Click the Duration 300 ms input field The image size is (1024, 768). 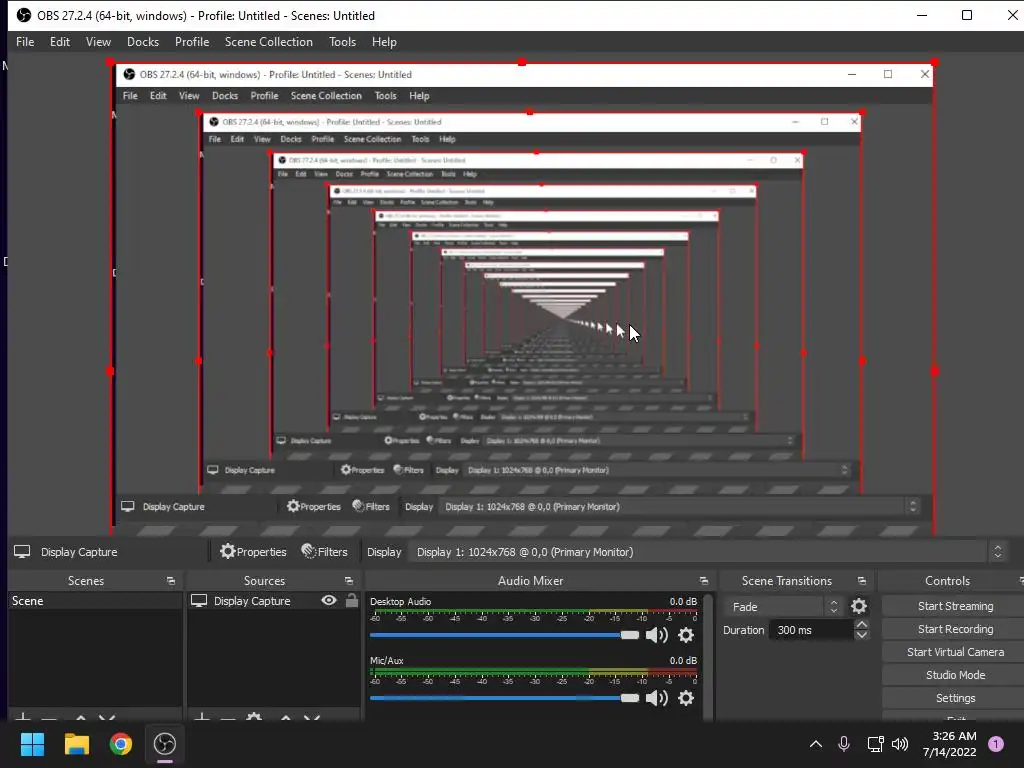pos(812,630)
